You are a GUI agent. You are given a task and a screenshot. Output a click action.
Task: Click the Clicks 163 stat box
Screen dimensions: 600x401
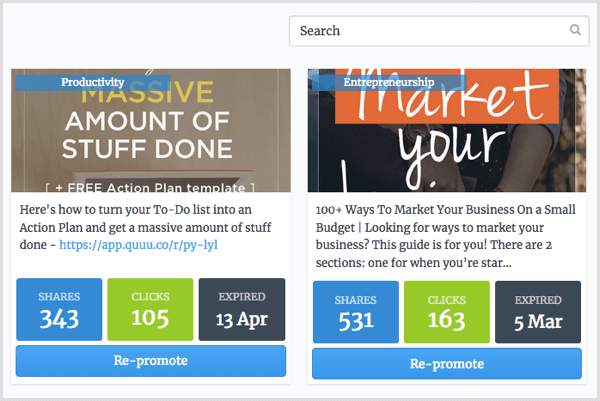point(446,314)
